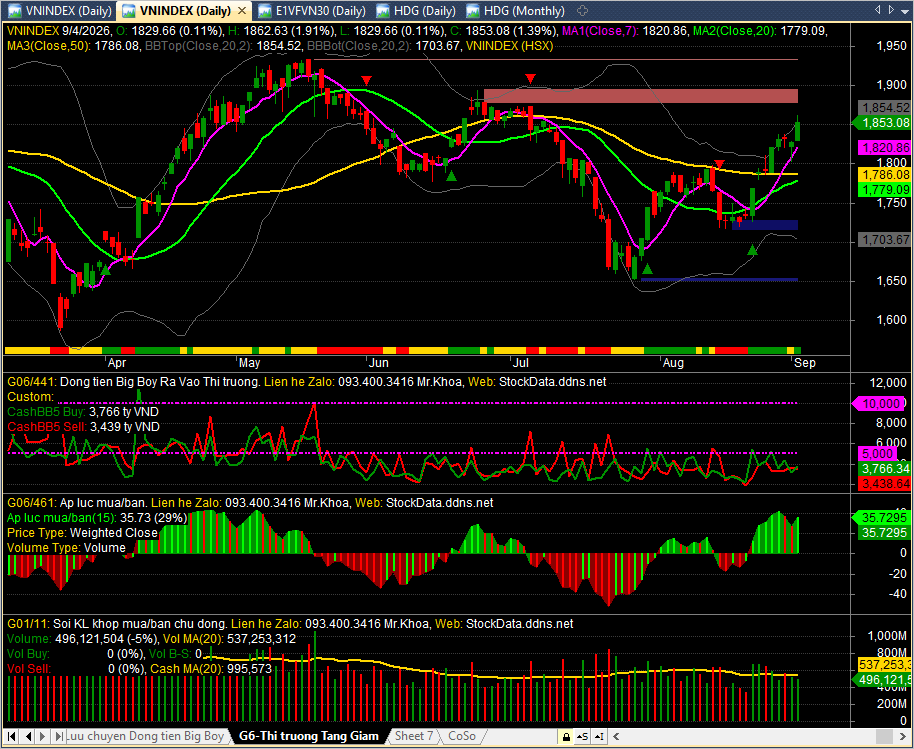Open the Sheet 7 tab

[414, 736]
